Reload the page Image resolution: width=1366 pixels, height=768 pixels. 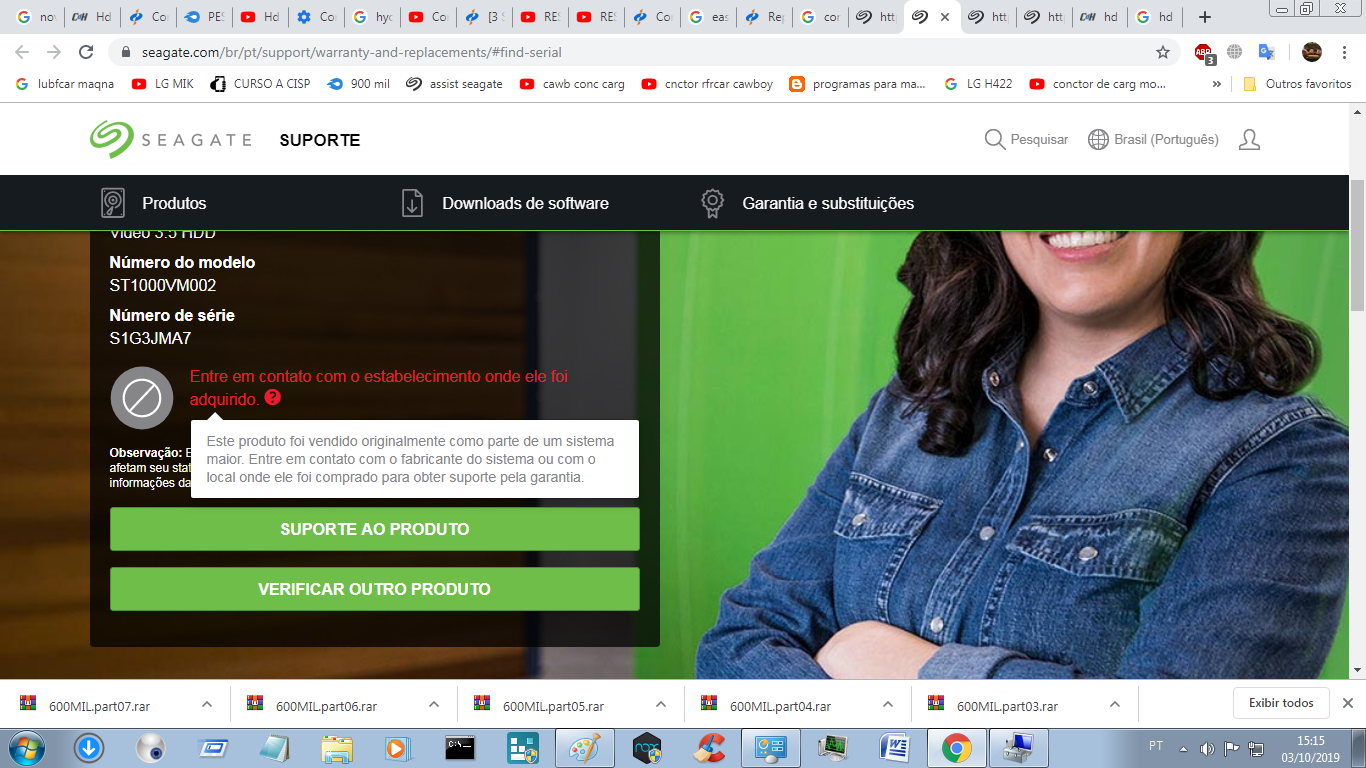point(86,52)
